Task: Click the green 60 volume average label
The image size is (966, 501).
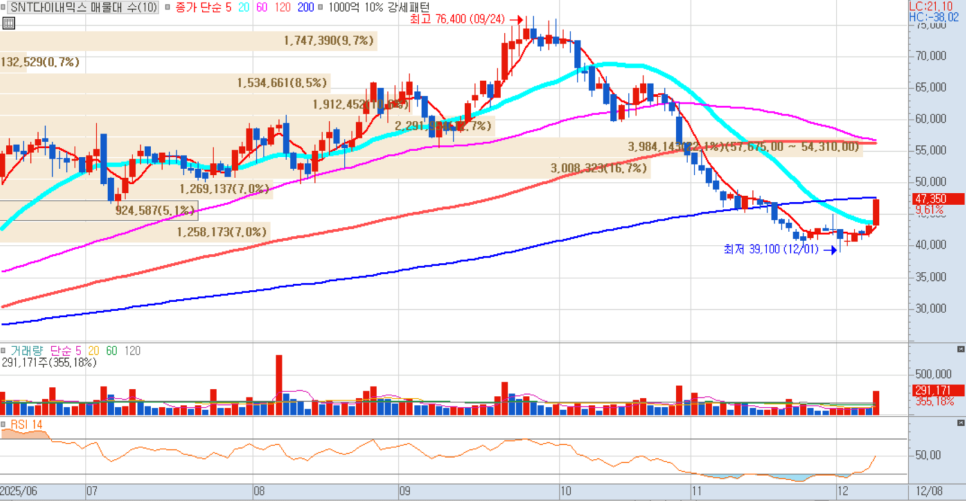Action: [x=112, y=351]
